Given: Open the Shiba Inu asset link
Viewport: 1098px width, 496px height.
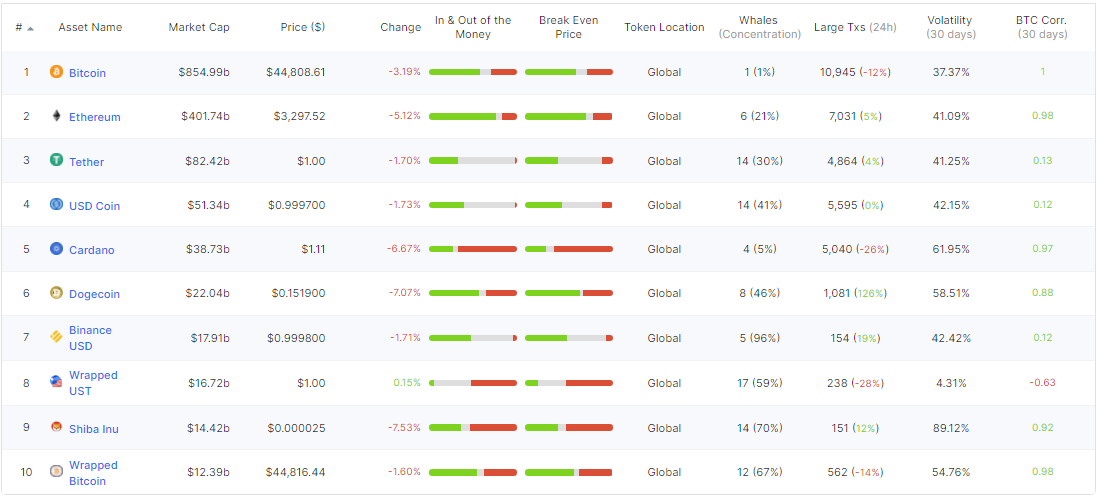Looking at the screenshot, I should click(94, 429).
